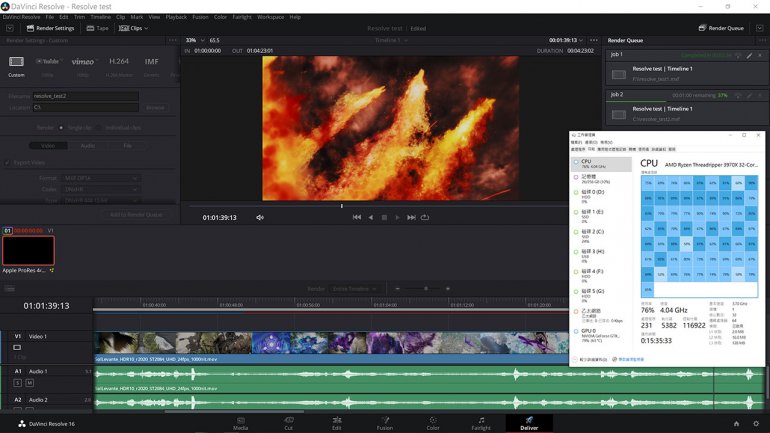Viewport: 770px width, 433px height.
Task: Open the Fairlight page
Action: coord(481,423)
